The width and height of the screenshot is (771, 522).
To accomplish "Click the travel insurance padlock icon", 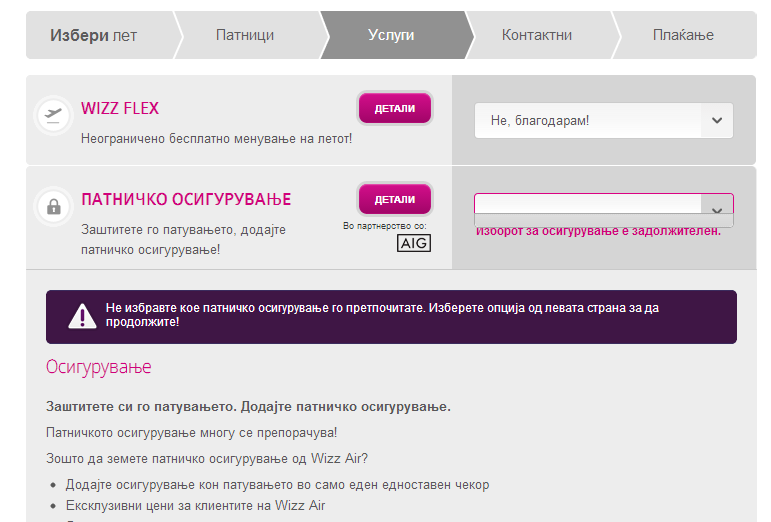I will point(54,207).
